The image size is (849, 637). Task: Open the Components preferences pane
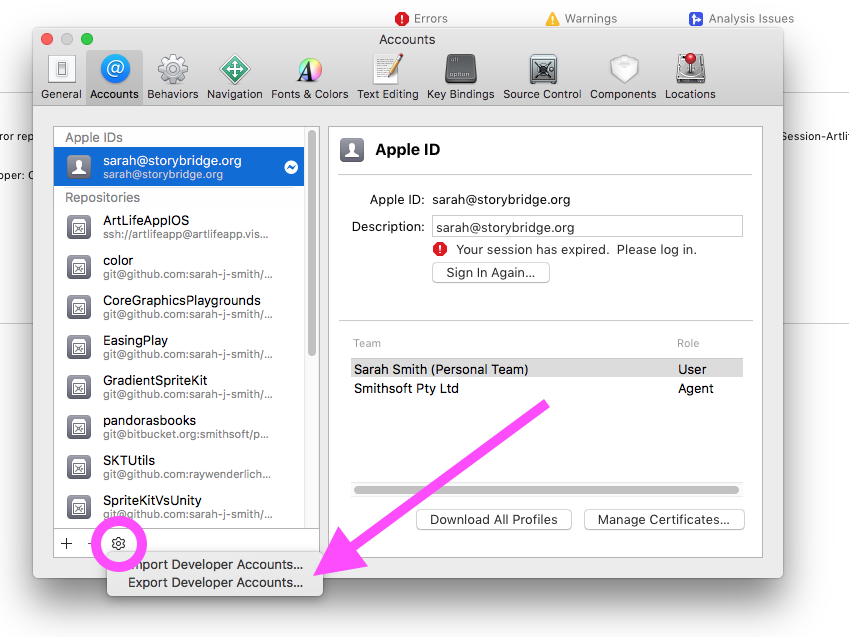coord(623,77)
